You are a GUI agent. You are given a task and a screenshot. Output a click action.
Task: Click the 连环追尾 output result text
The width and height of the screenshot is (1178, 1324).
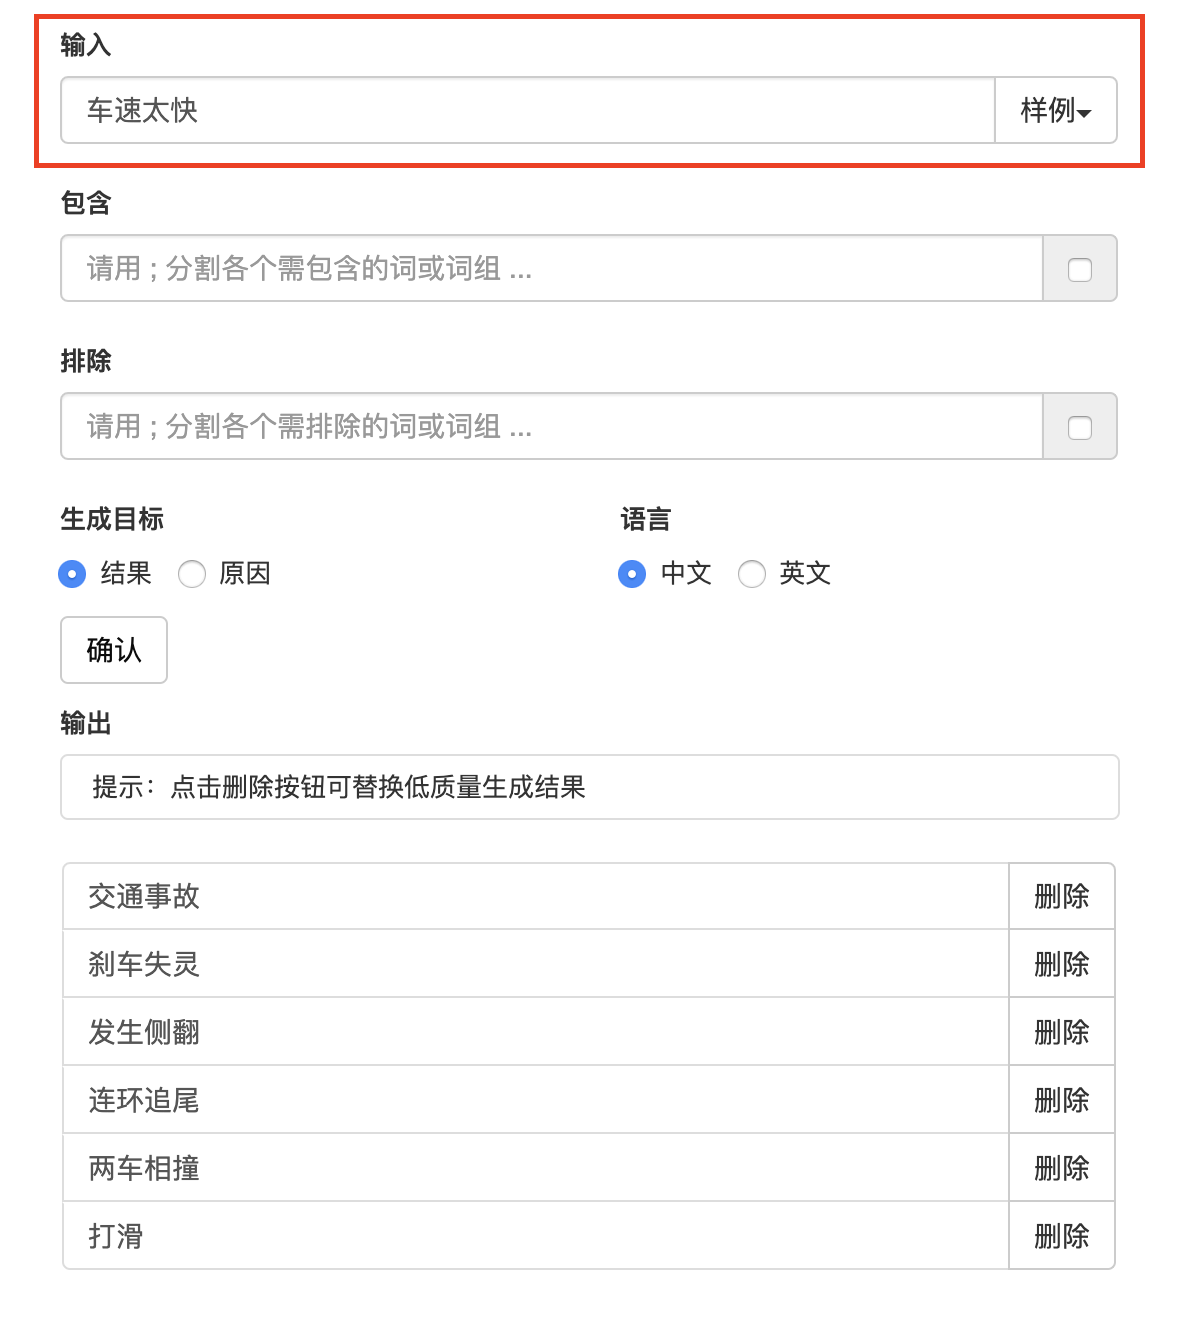click(x=144, y=1100)
